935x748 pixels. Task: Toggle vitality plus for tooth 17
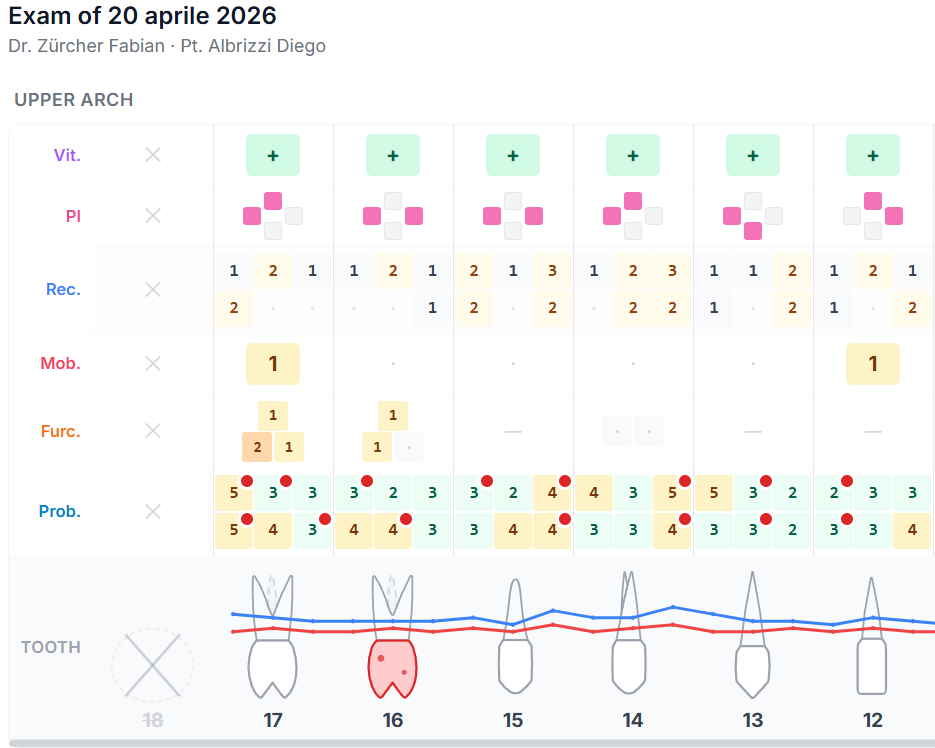[273, 155]
